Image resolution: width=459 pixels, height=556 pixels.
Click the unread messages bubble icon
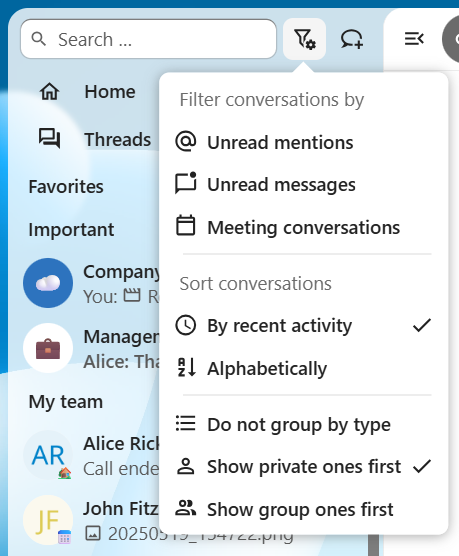186,183
